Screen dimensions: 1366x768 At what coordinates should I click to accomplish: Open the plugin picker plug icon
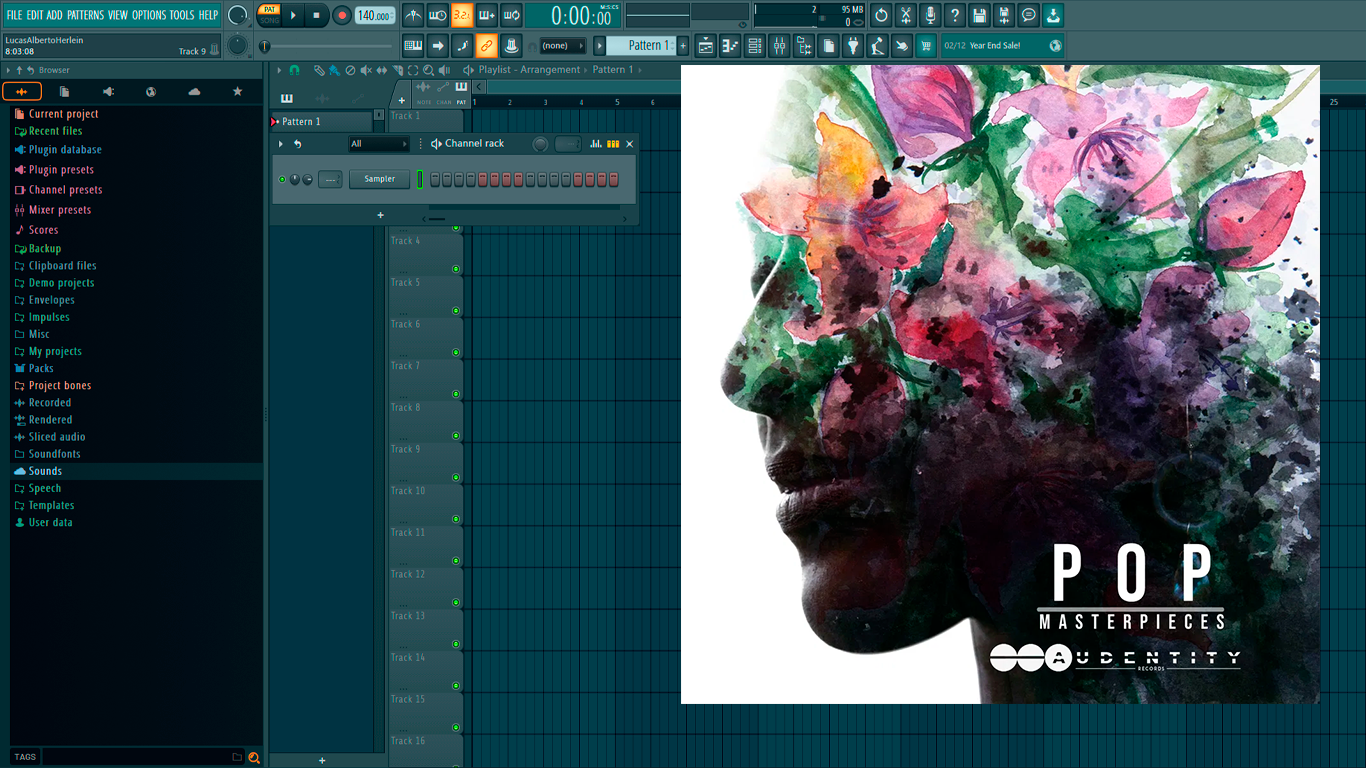[x=853, y=45]
